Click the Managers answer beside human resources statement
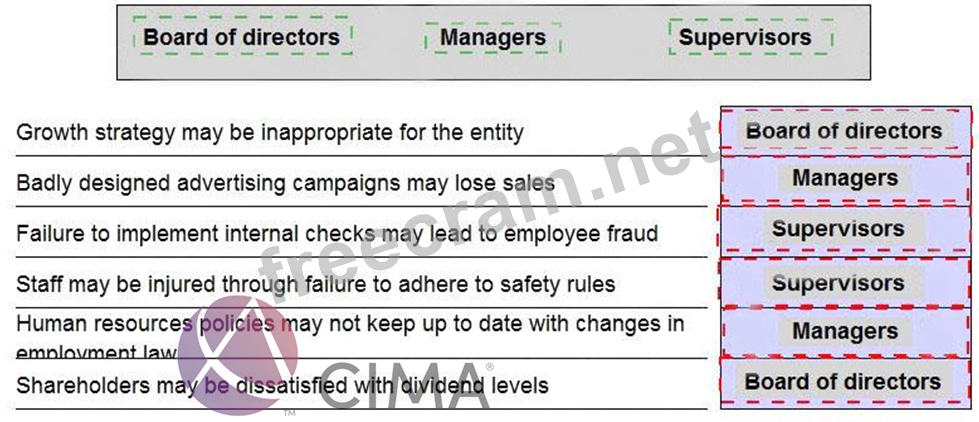 (844, 331)
